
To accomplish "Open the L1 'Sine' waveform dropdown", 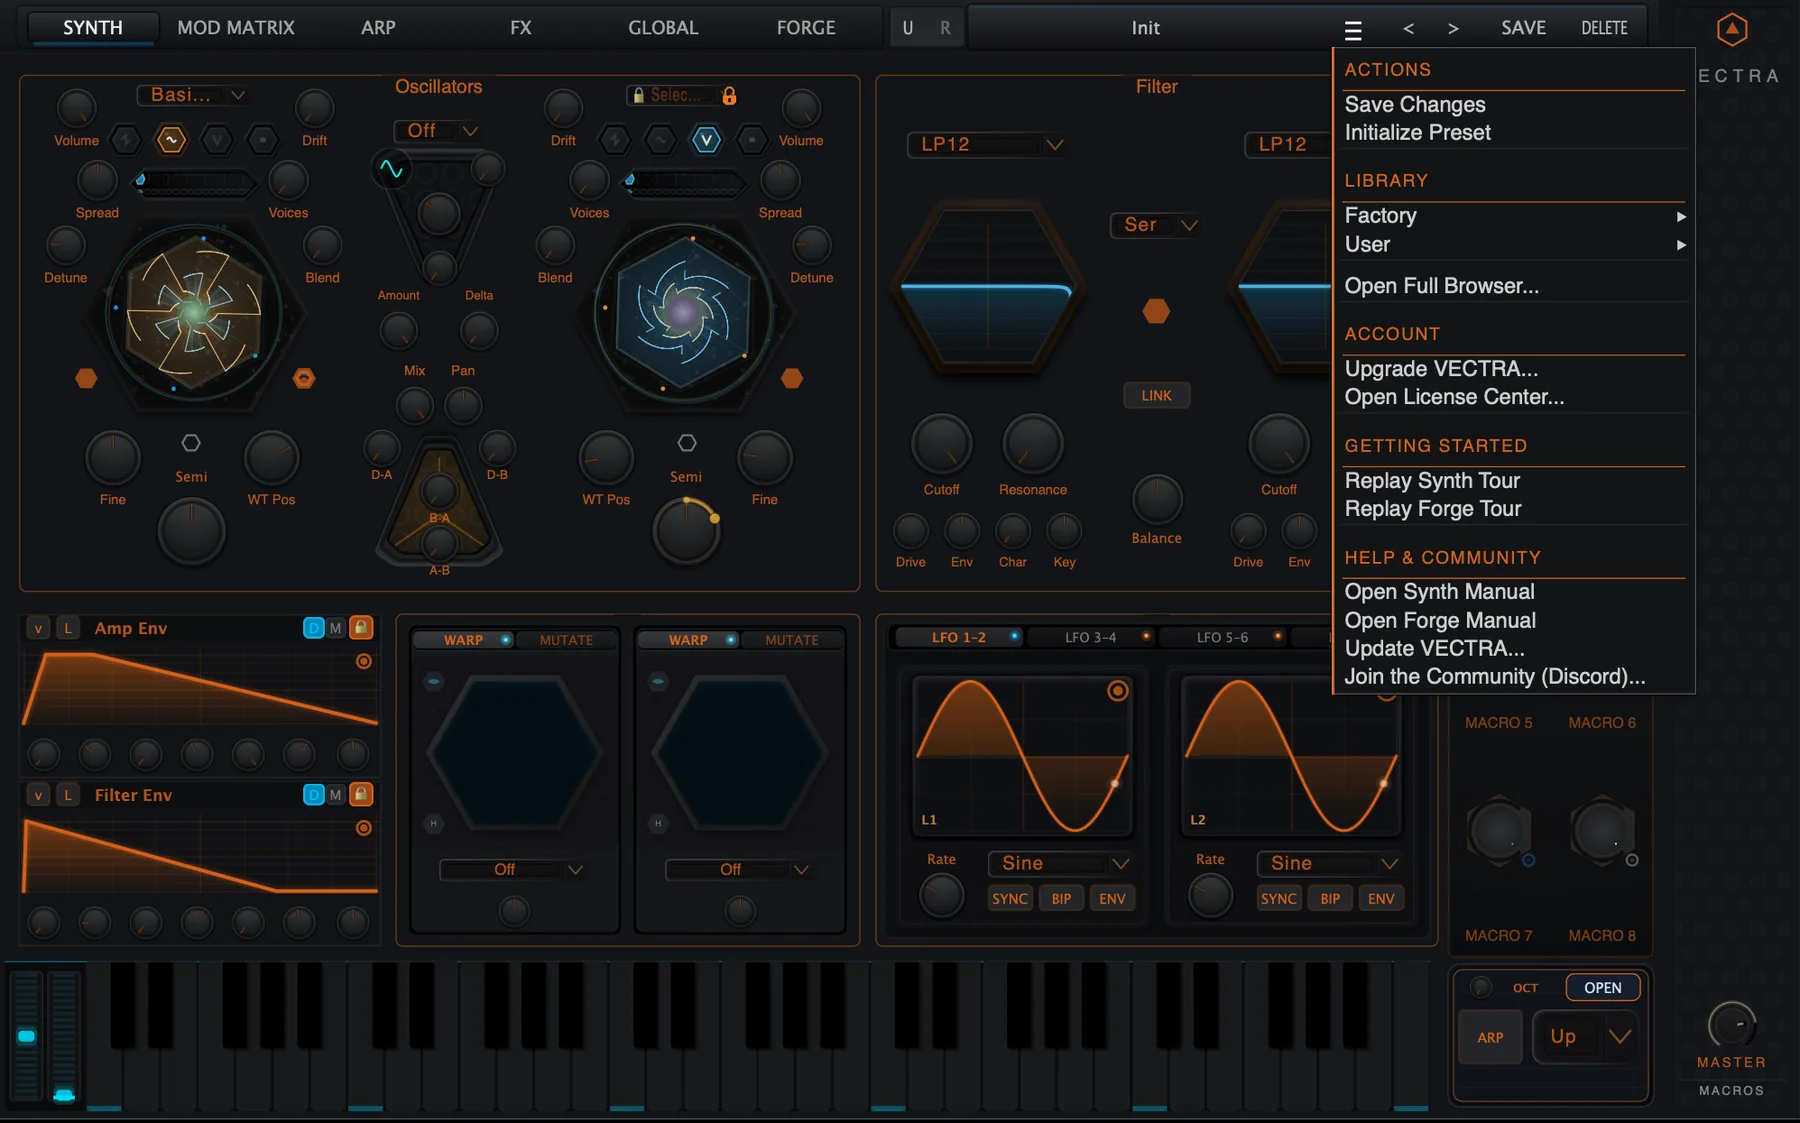I will coord(1061,863).
